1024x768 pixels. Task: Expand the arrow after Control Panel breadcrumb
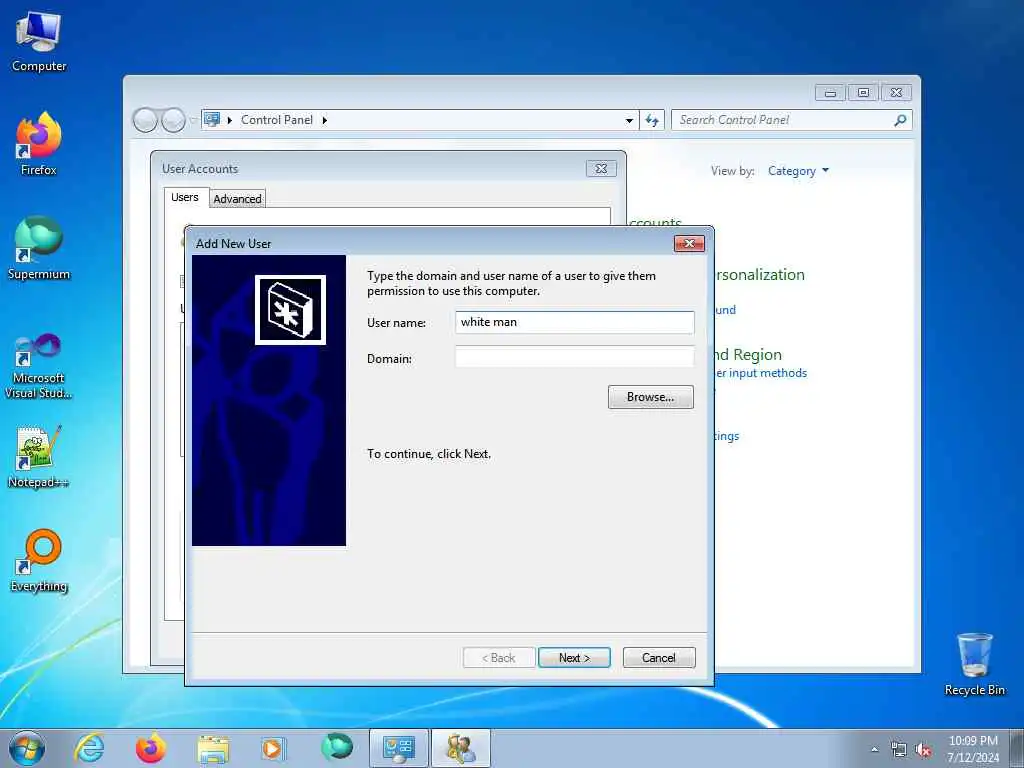click(325, 120)
